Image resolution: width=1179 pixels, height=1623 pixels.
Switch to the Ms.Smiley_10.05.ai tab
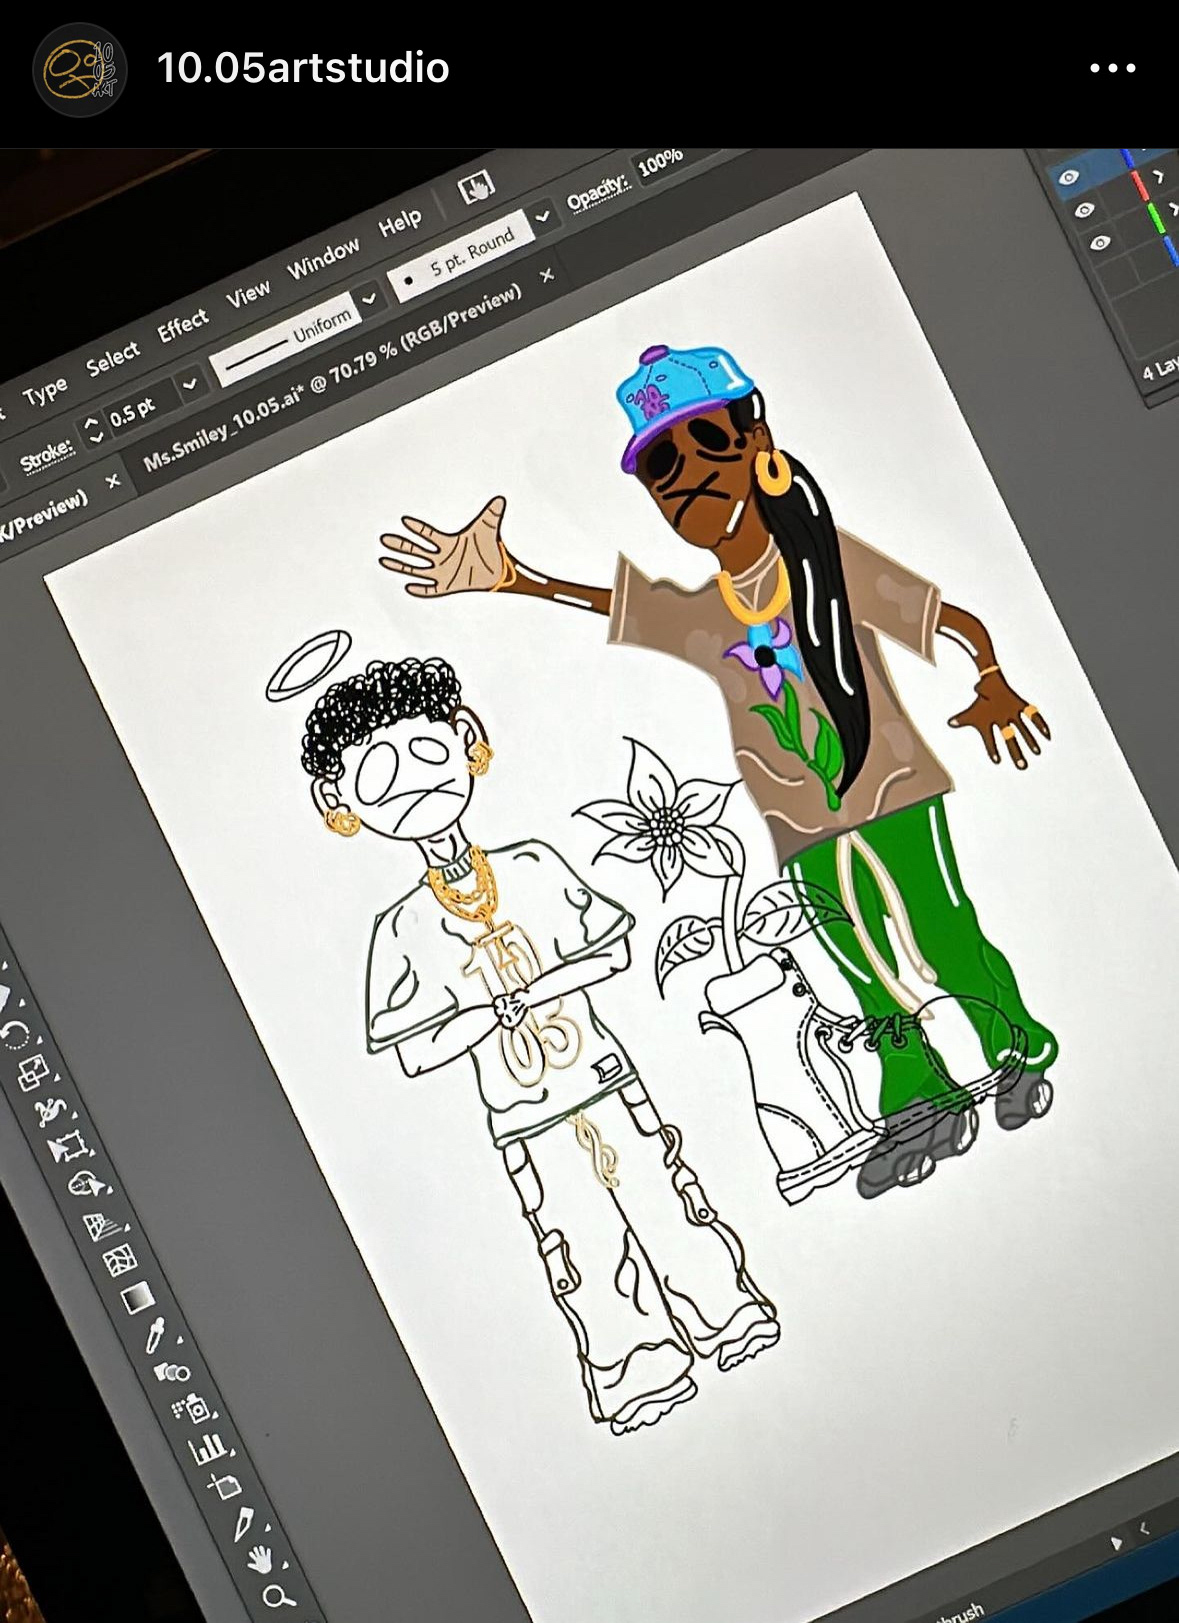pyautogui.click(x=332, y=377)
